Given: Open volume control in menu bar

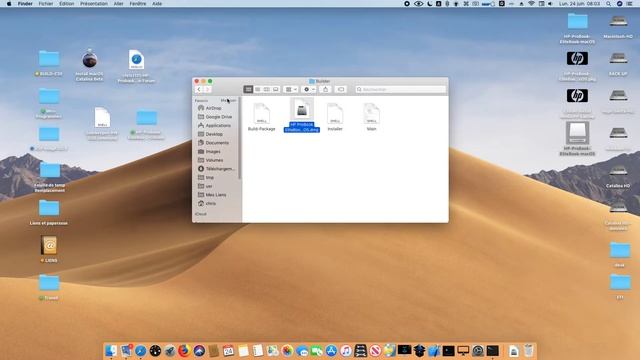Looking at the screenshot, I should (550, 4).
